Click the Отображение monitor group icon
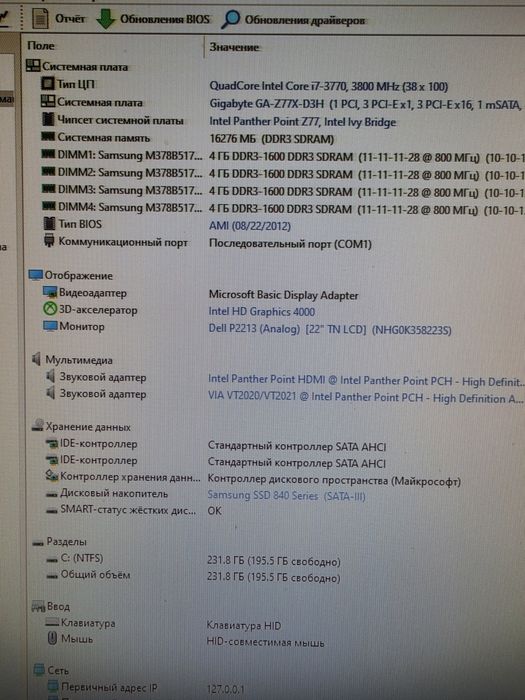The width and height of the screenshot is (525, 700). tap(35, 275)
